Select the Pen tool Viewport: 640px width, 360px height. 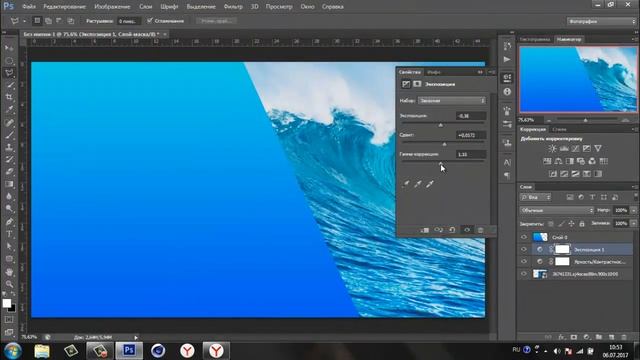[x=9, y=222]
